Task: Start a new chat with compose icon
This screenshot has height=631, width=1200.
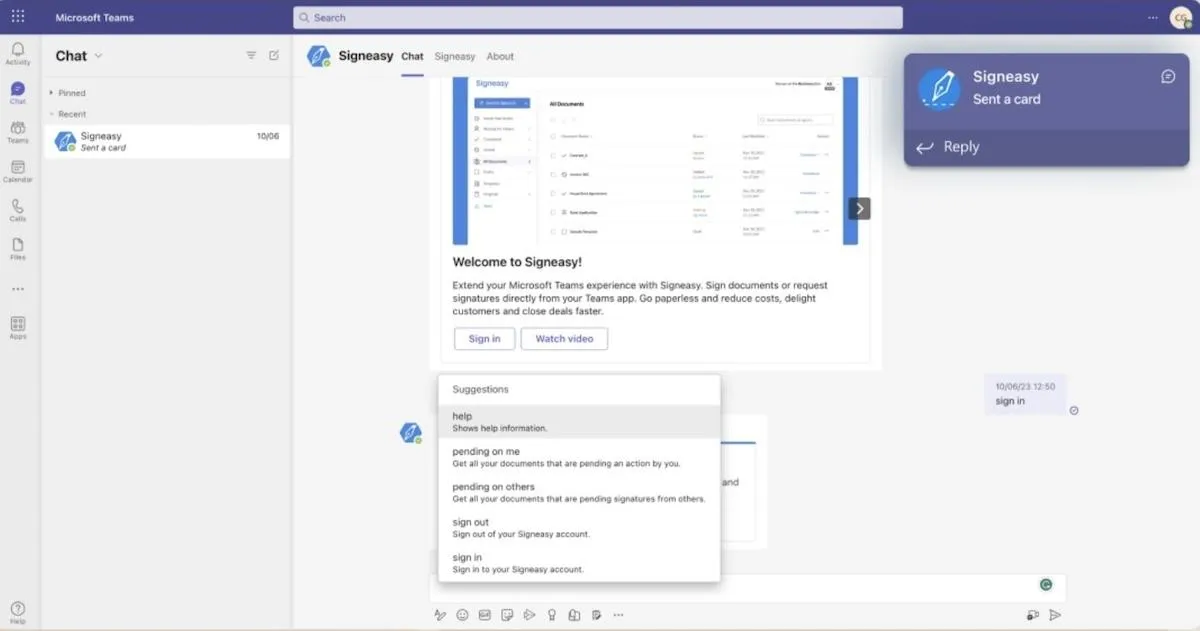Action: [274, 56]
